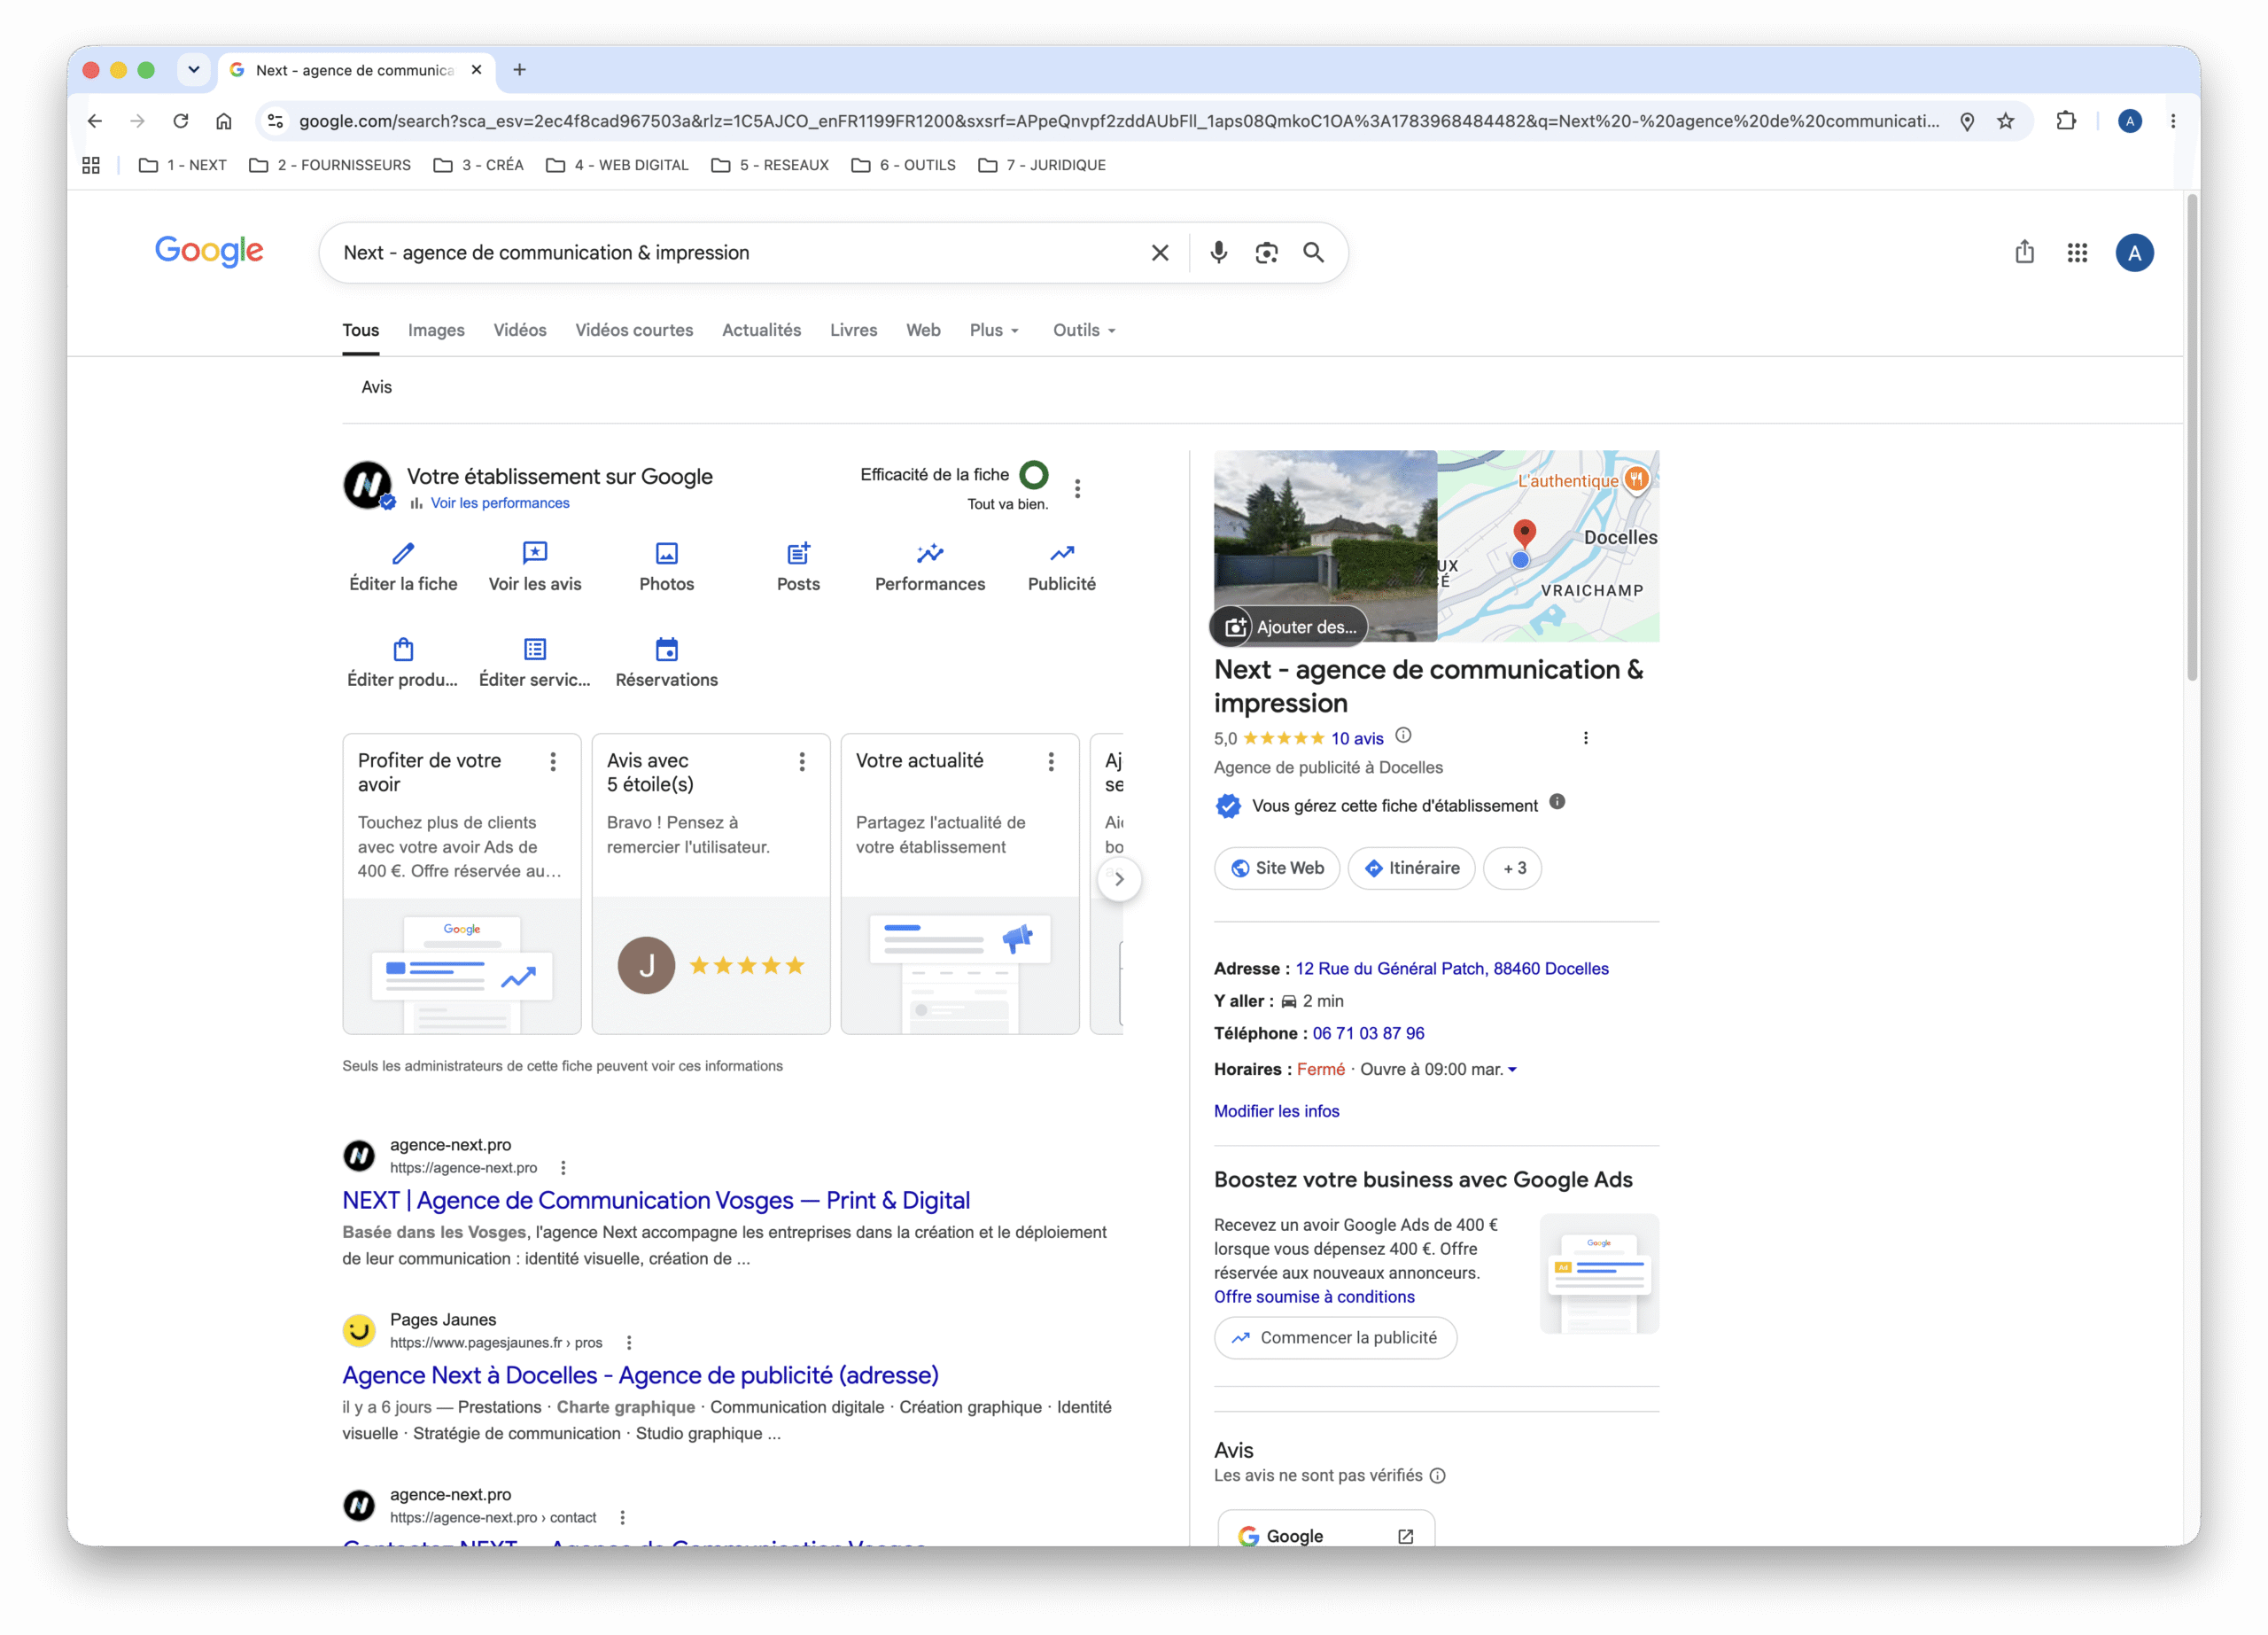Open the Docelles map thumbnail
The height and width of the screenshot is (1635, 2268).
click(1548, 545)
